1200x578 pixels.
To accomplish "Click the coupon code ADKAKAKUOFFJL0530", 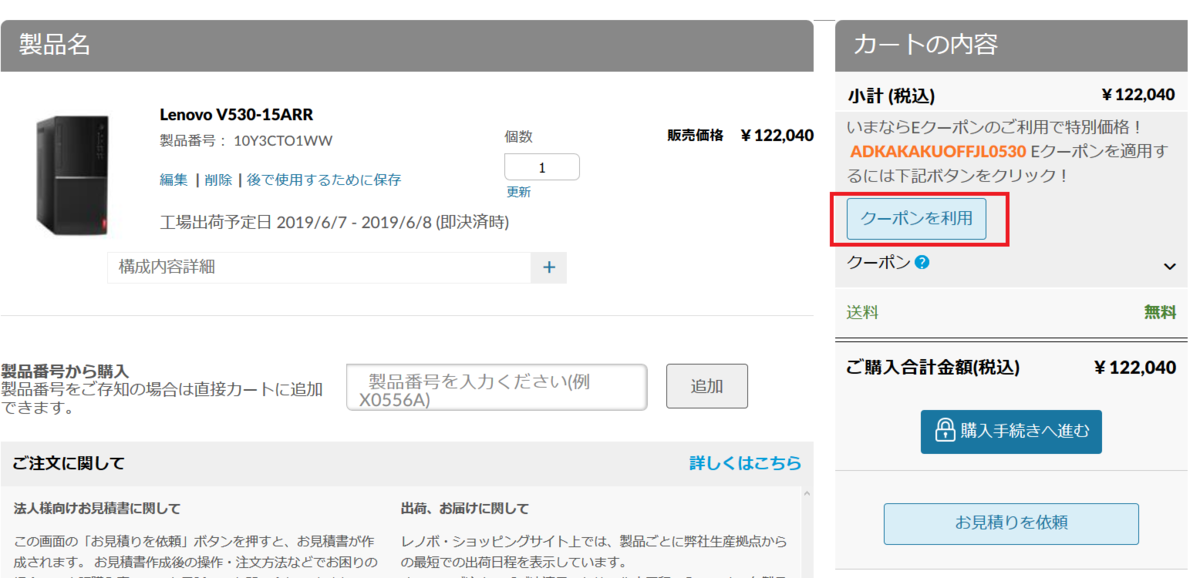I will coord(938,152).
